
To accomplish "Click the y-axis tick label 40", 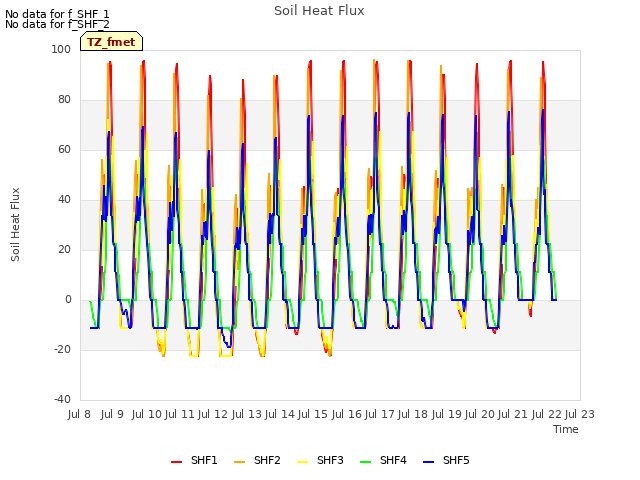I will point(64,200).
